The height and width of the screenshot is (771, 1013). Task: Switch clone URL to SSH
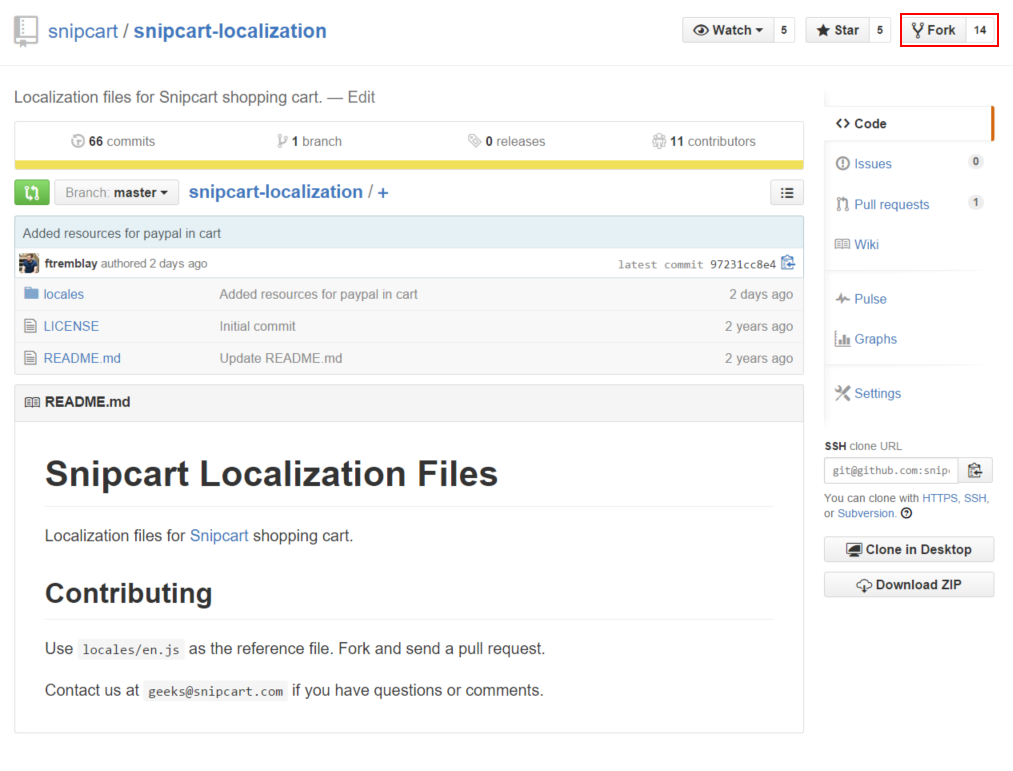pos(975,498)
